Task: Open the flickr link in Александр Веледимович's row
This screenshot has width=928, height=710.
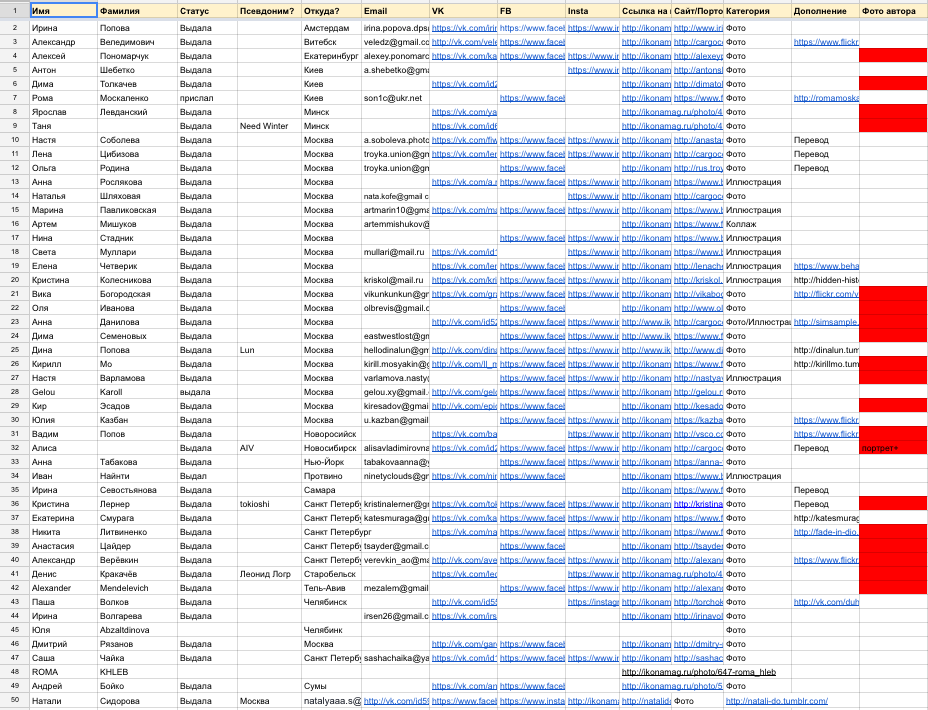Action: 826,42
